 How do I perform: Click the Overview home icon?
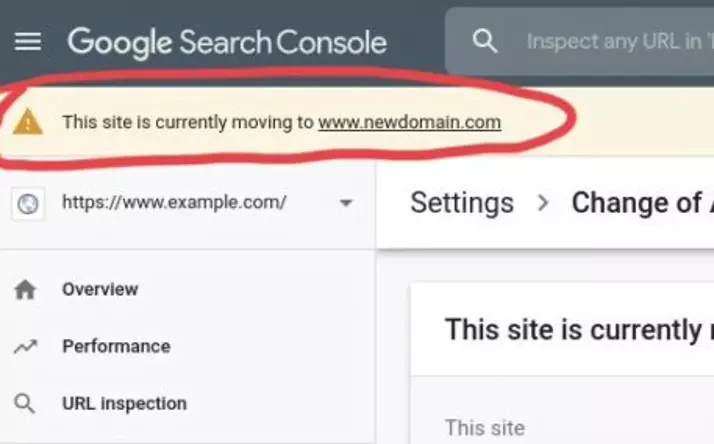point(25,290)
